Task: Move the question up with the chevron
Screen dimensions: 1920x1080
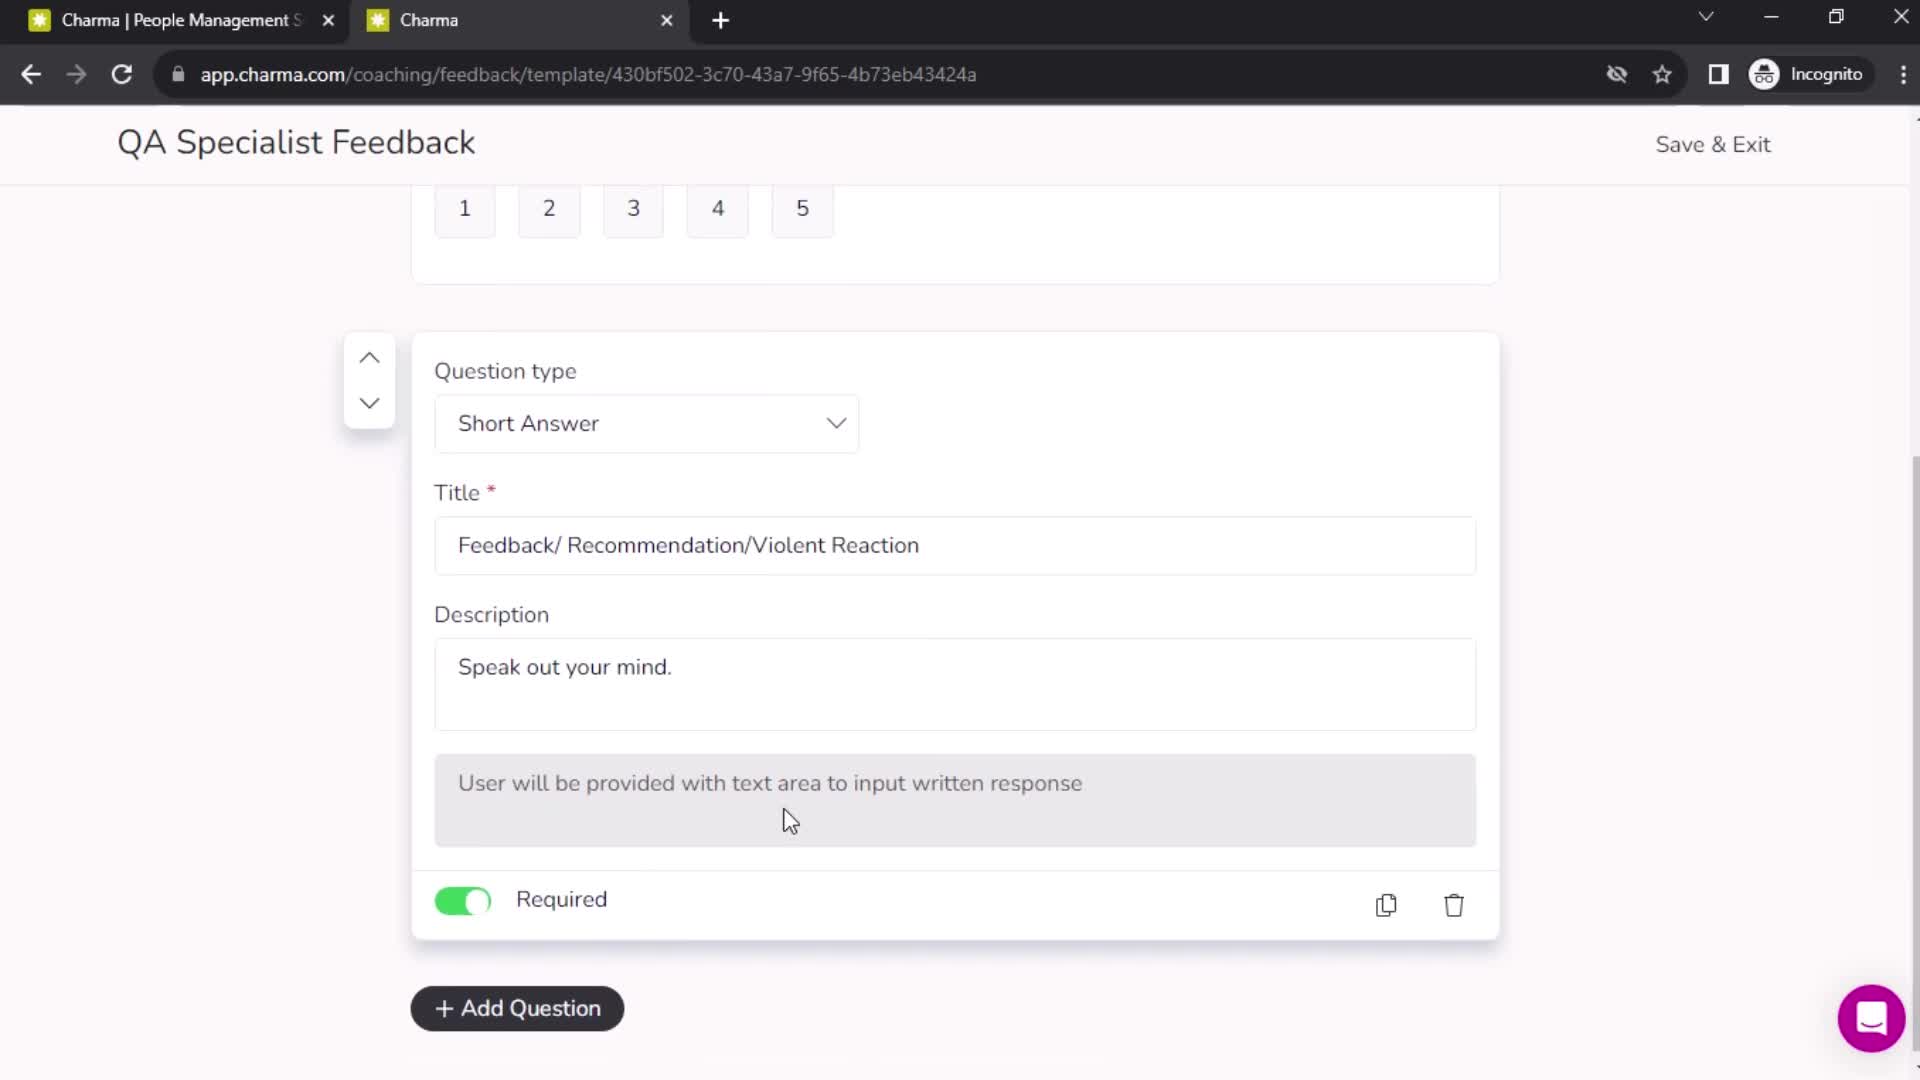Action: click(x=369, y=358)
